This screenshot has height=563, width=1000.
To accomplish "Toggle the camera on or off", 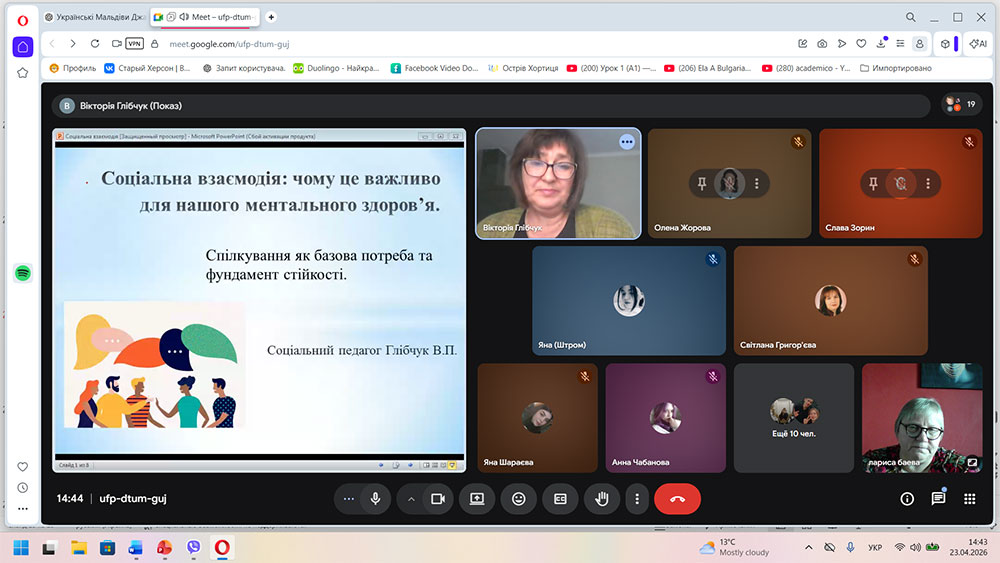I will [437, 498].
